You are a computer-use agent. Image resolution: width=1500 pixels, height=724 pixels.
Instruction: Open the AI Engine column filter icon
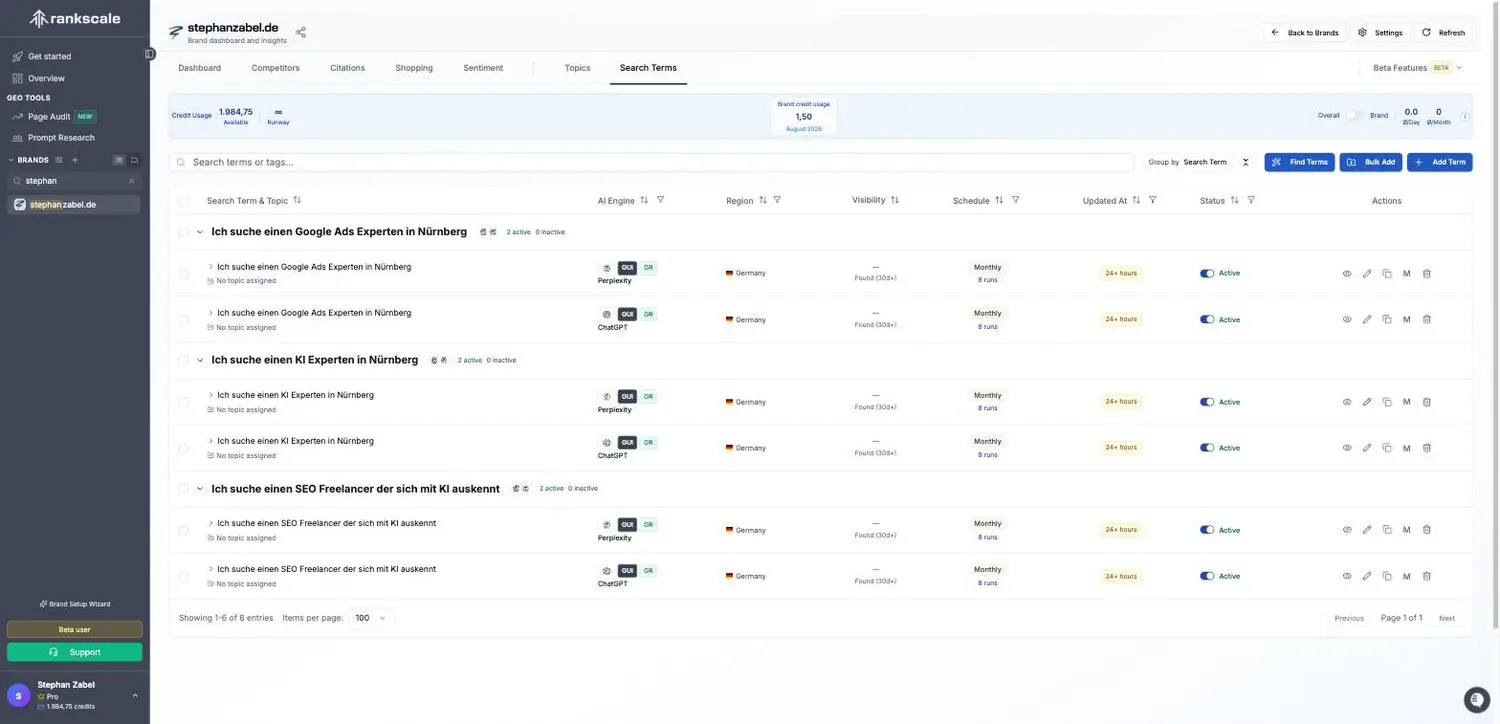660,200
